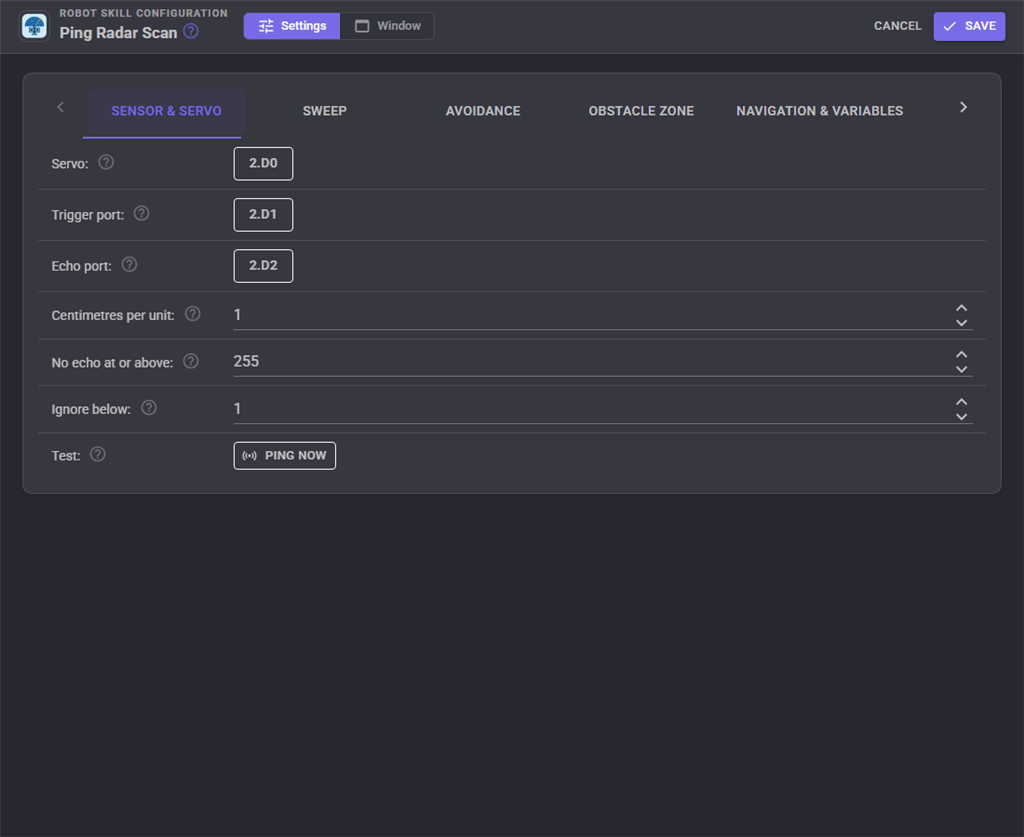
Task: Decrease the Ignore below value
Action: [x=961, y=417]
